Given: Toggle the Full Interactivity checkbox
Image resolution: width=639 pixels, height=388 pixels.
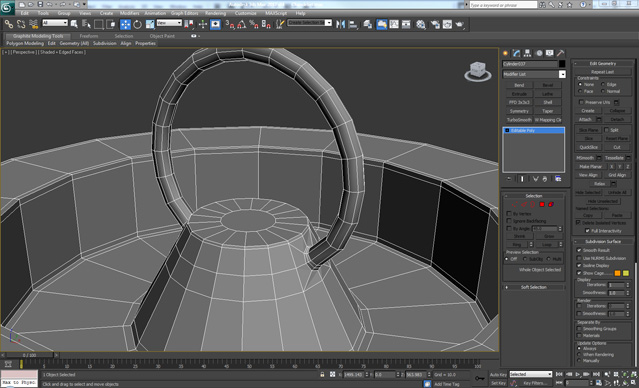Looking at the screenshot, I should point(587,231).
